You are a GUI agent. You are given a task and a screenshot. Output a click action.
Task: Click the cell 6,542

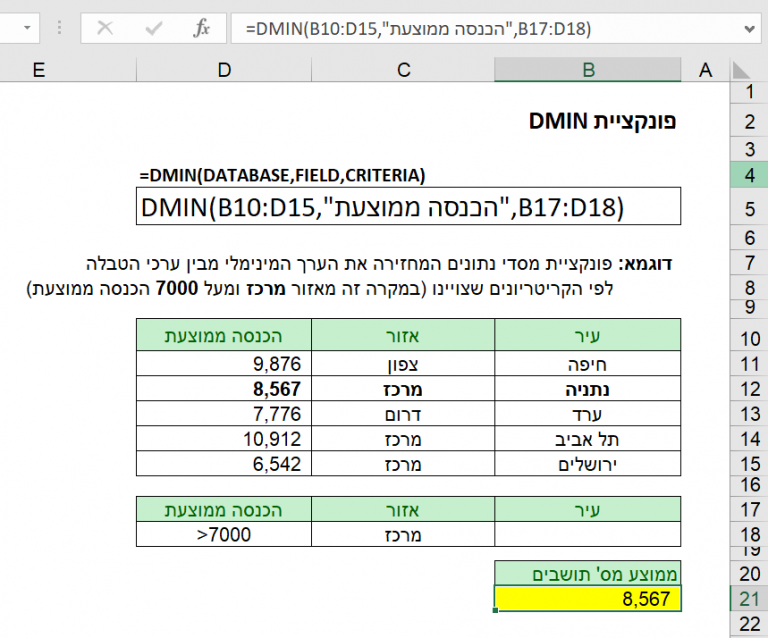coord(224,464)
